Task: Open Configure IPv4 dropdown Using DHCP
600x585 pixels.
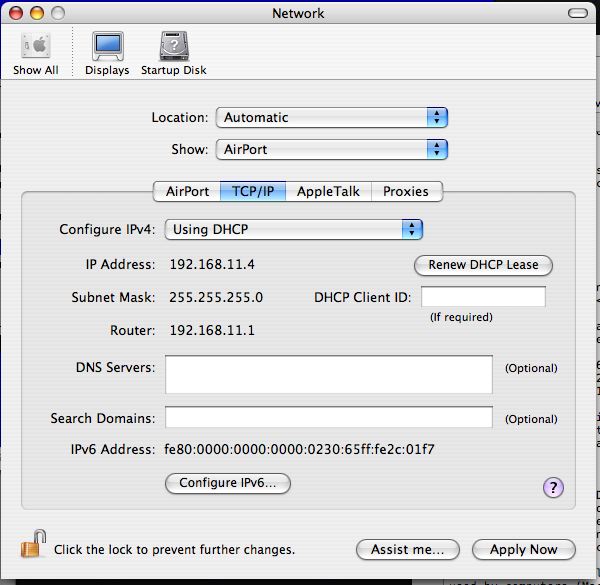Action: (x=293, y=229)
